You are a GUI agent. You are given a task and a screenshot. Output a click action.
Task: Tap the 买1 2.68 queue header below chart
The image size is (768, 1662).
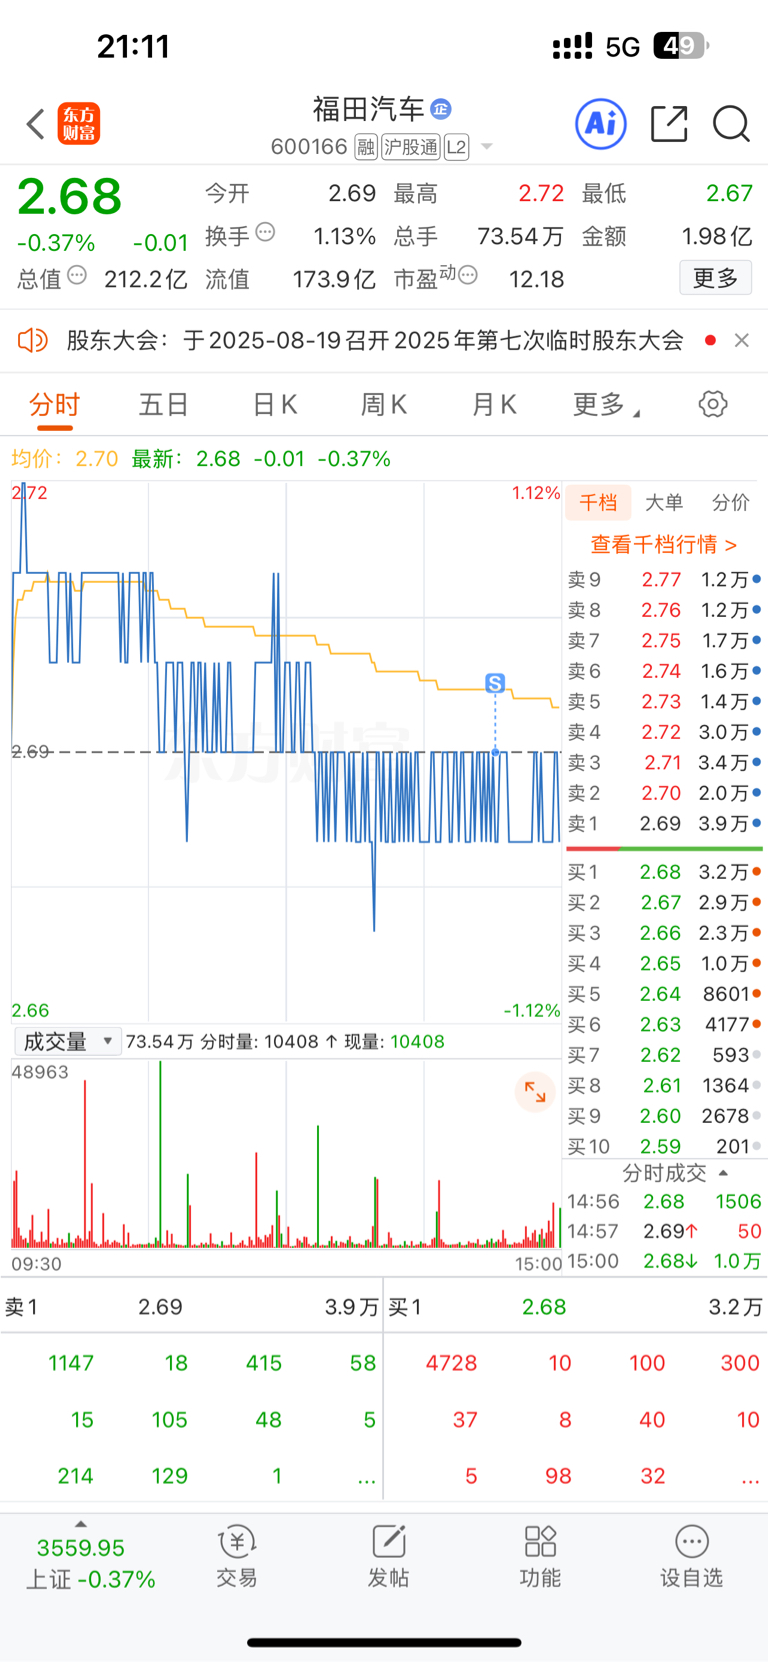click(x=575, y=1307)
